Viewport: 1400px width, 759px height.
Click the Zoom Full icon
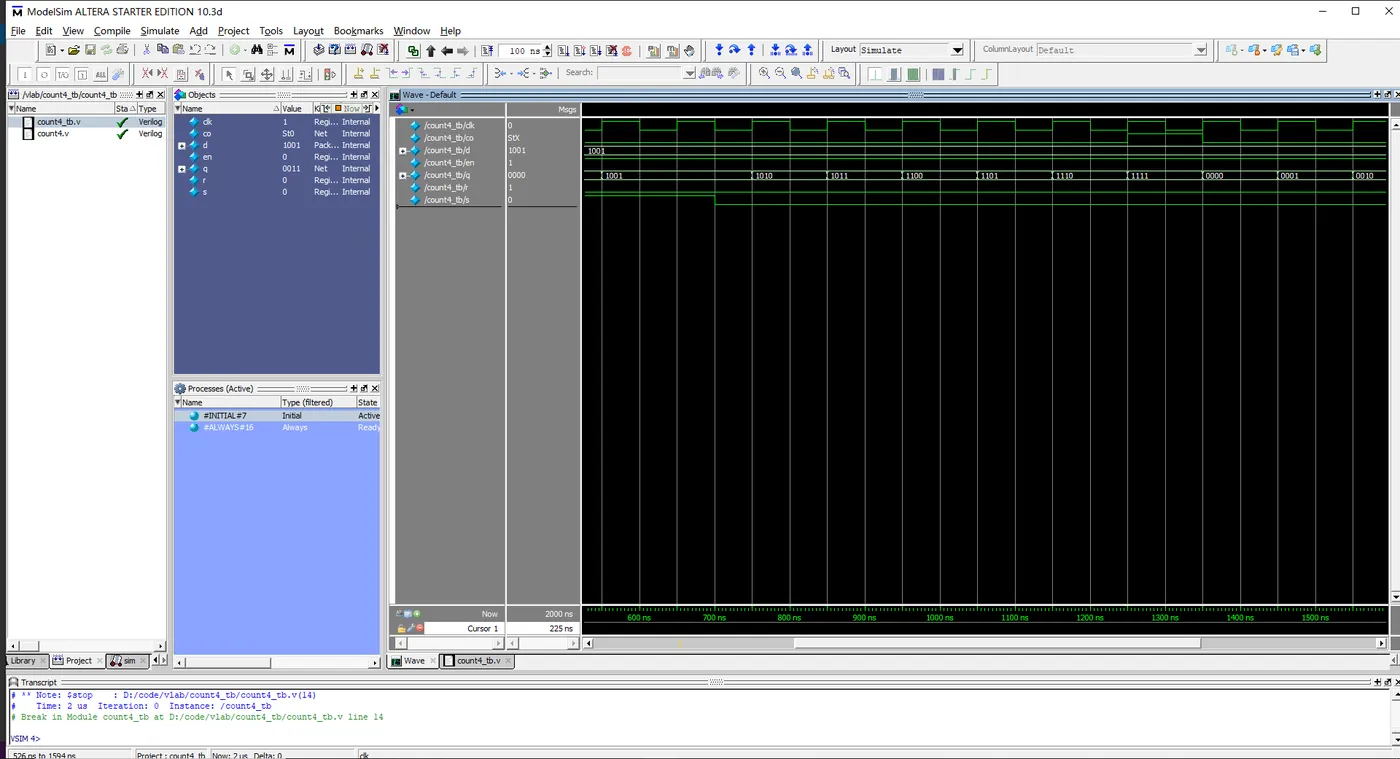796,73
